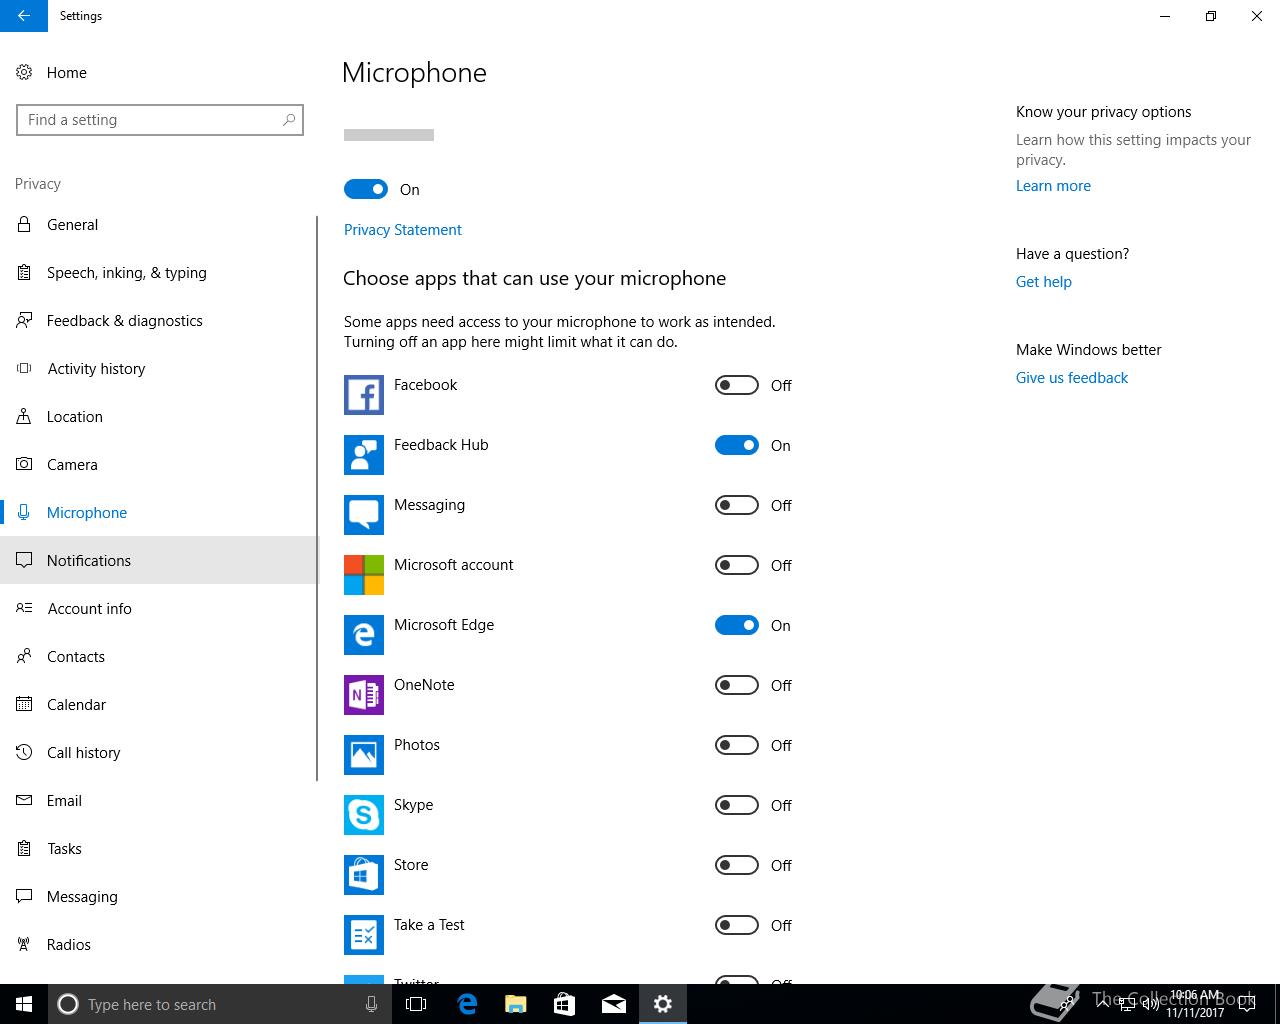Image resolution: width=1280 pixels, height=1024 pixels.
Task: Open Account info privacy page
Action: point(158,608)
